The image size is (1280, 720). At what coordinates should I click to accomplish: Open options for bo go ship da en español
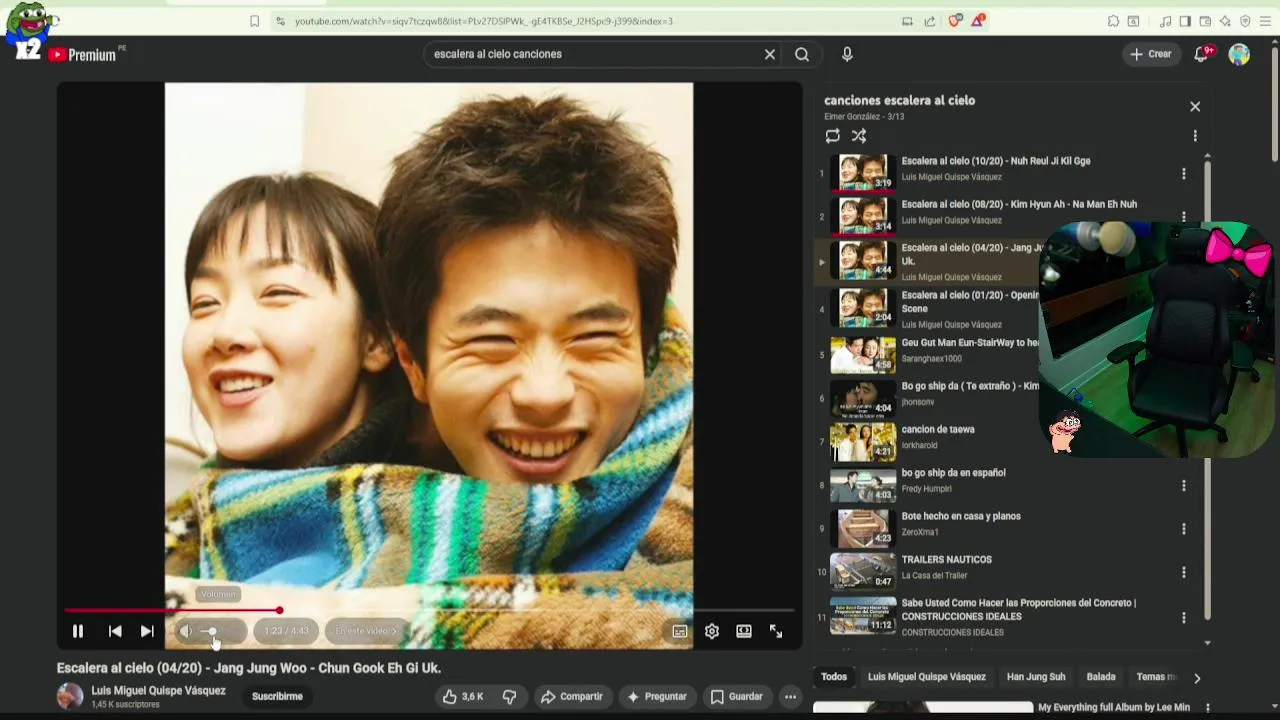(x=1184, y=485)
